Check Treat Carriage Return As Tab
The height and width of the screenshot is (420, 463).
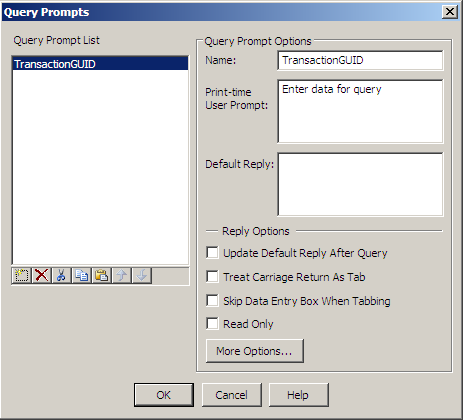(x=212, y=277)
